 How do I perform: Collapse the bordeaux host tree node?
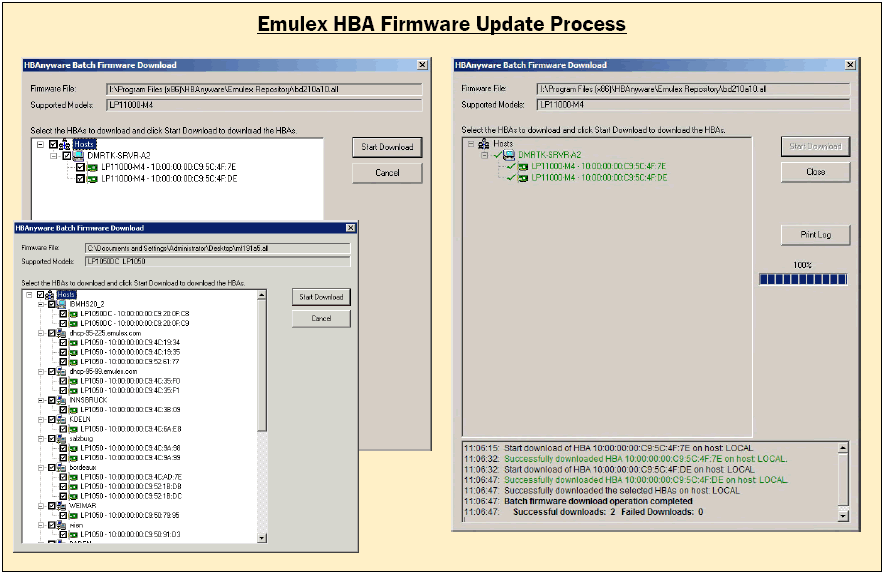39,467
